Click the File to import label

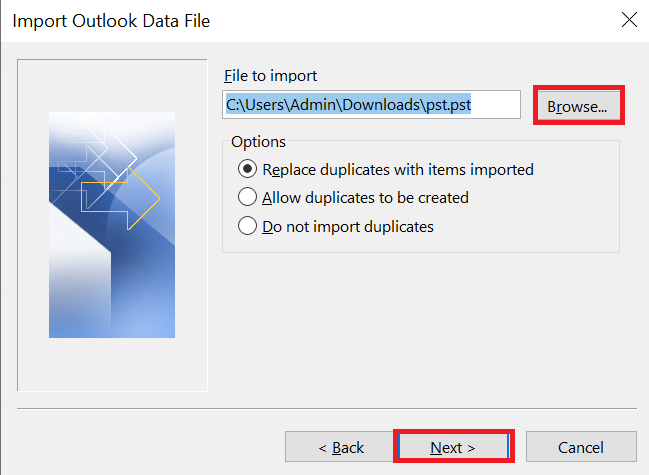click(270, 76)
